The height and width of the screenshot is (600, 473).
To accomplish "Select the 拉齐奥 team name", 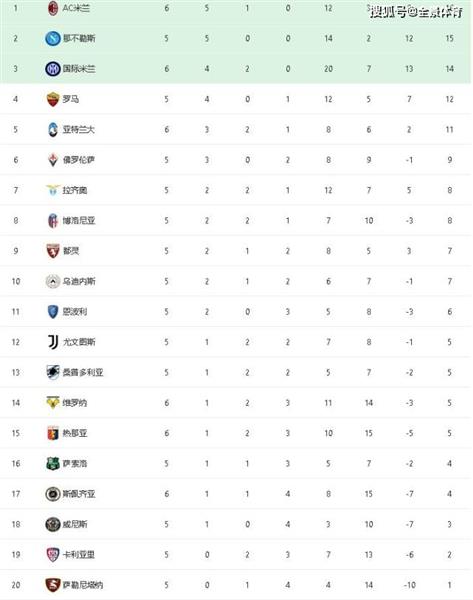I will 75,190.
